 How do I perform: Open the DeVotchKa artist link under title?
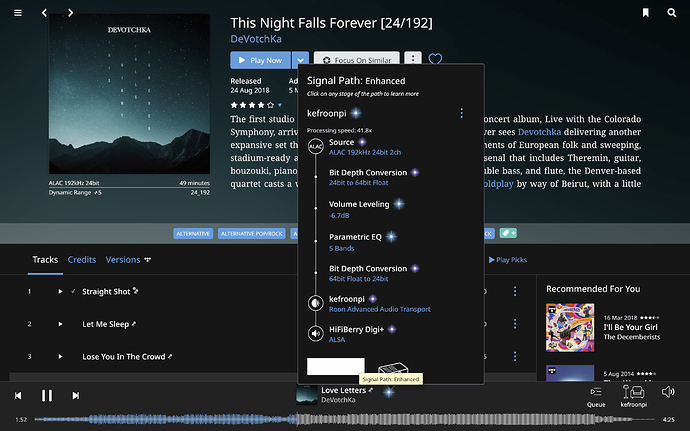point(256,39)
